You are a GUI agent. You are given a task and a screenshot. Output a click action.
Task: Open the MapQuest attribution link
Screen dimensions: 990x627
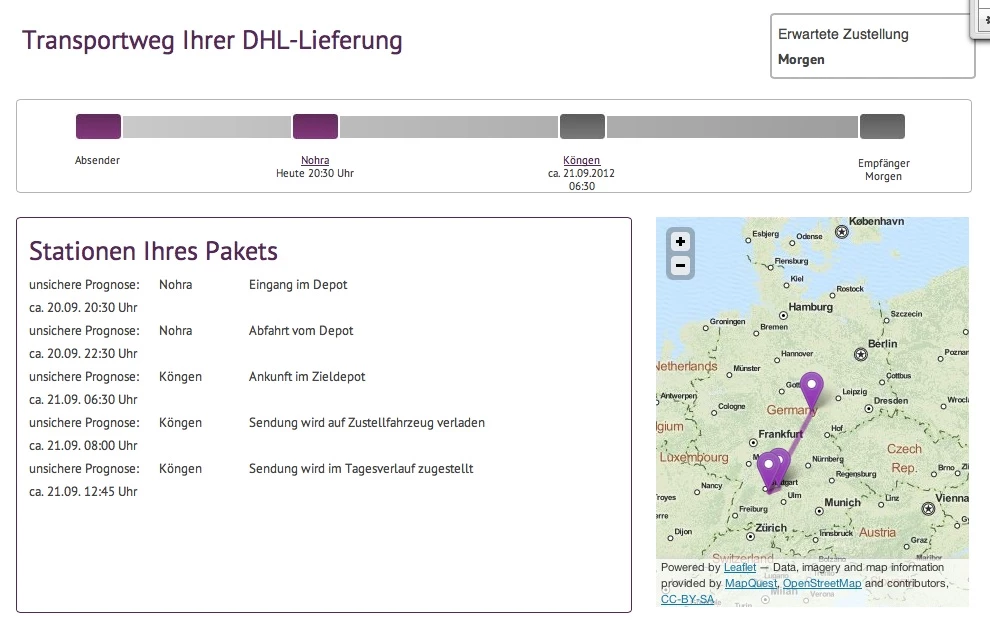[x=751, y=583]
